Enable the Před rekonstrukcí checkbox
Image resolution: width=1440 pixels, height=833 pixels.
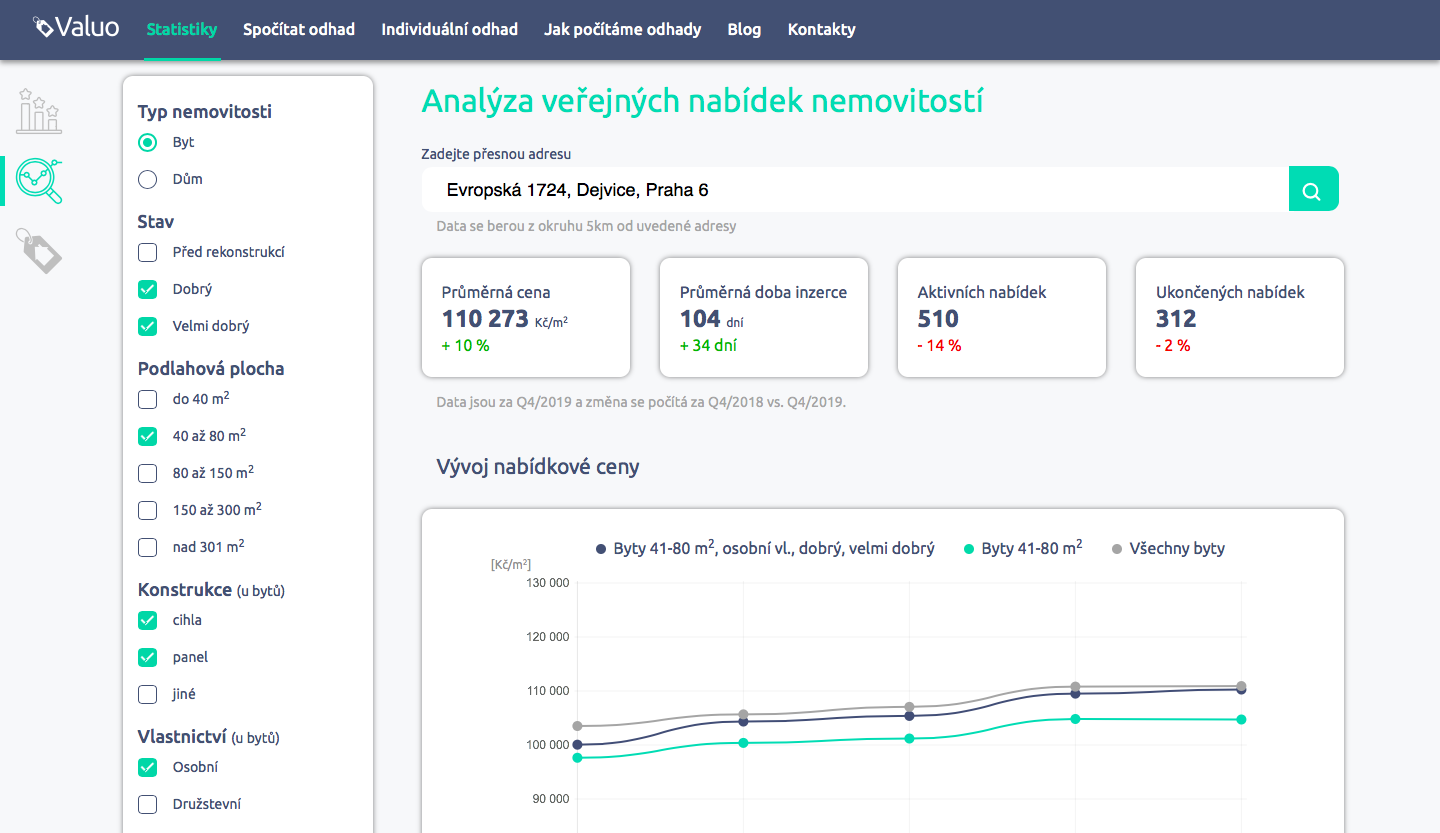point(148,253)
